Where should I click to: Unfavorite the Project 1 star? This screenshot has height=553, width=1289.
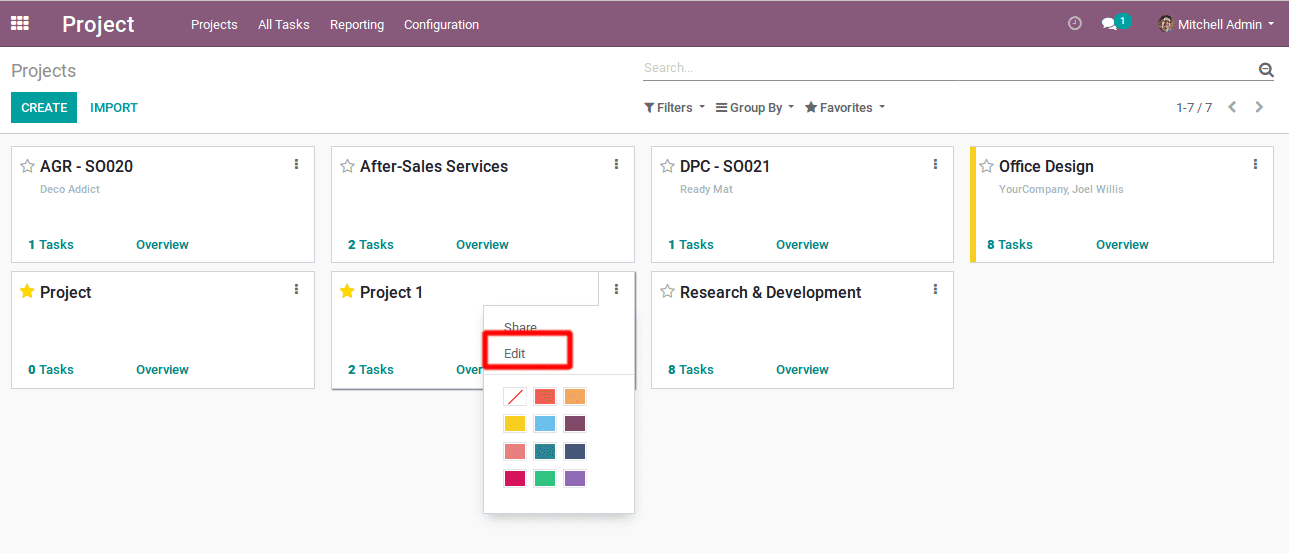pos(347,291)
